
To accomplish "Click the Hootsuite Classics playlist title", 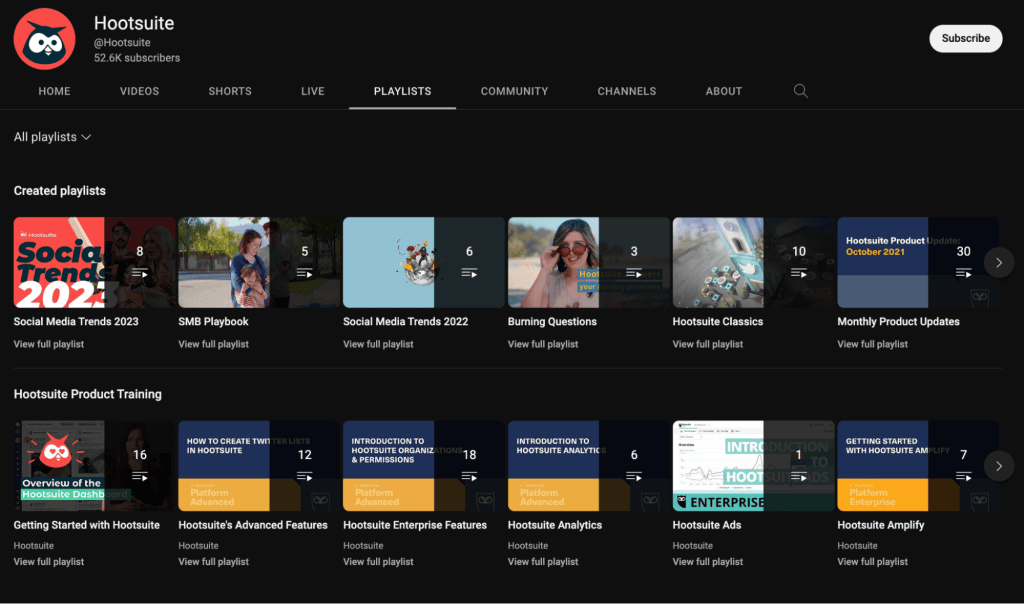I will 718,322.
